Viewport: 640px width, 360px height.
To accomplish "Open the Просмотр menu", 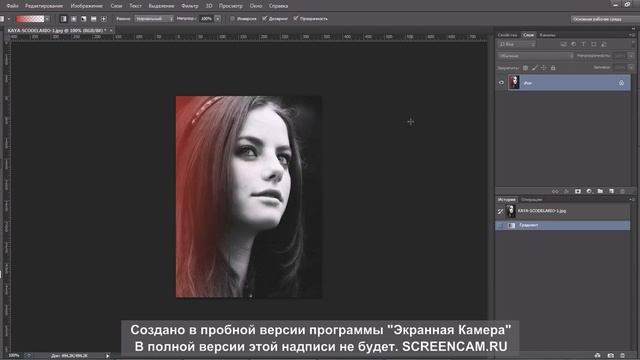I will pyautogui.click(x=231, y=6).
